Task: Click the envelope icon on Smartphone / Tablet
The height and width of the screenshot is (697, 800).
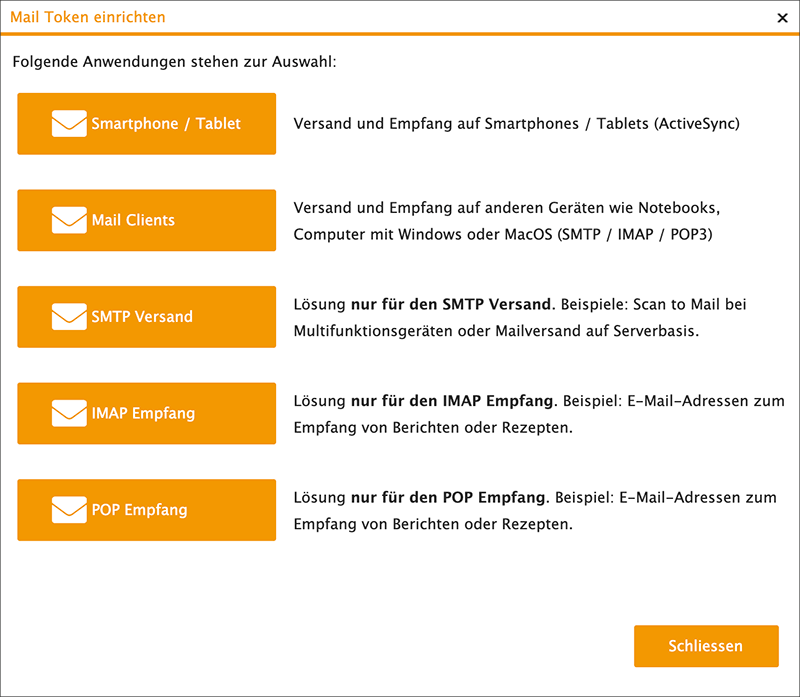Action: pos(69,124)
